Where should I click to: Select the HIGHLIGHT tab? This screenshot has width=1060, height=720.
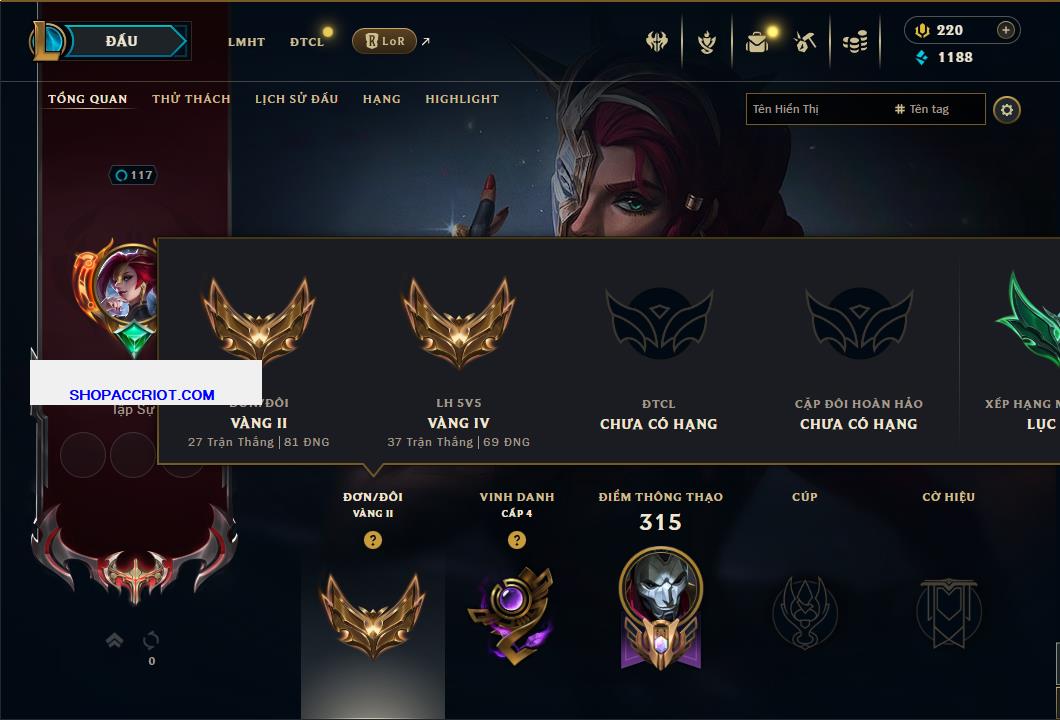462,99
